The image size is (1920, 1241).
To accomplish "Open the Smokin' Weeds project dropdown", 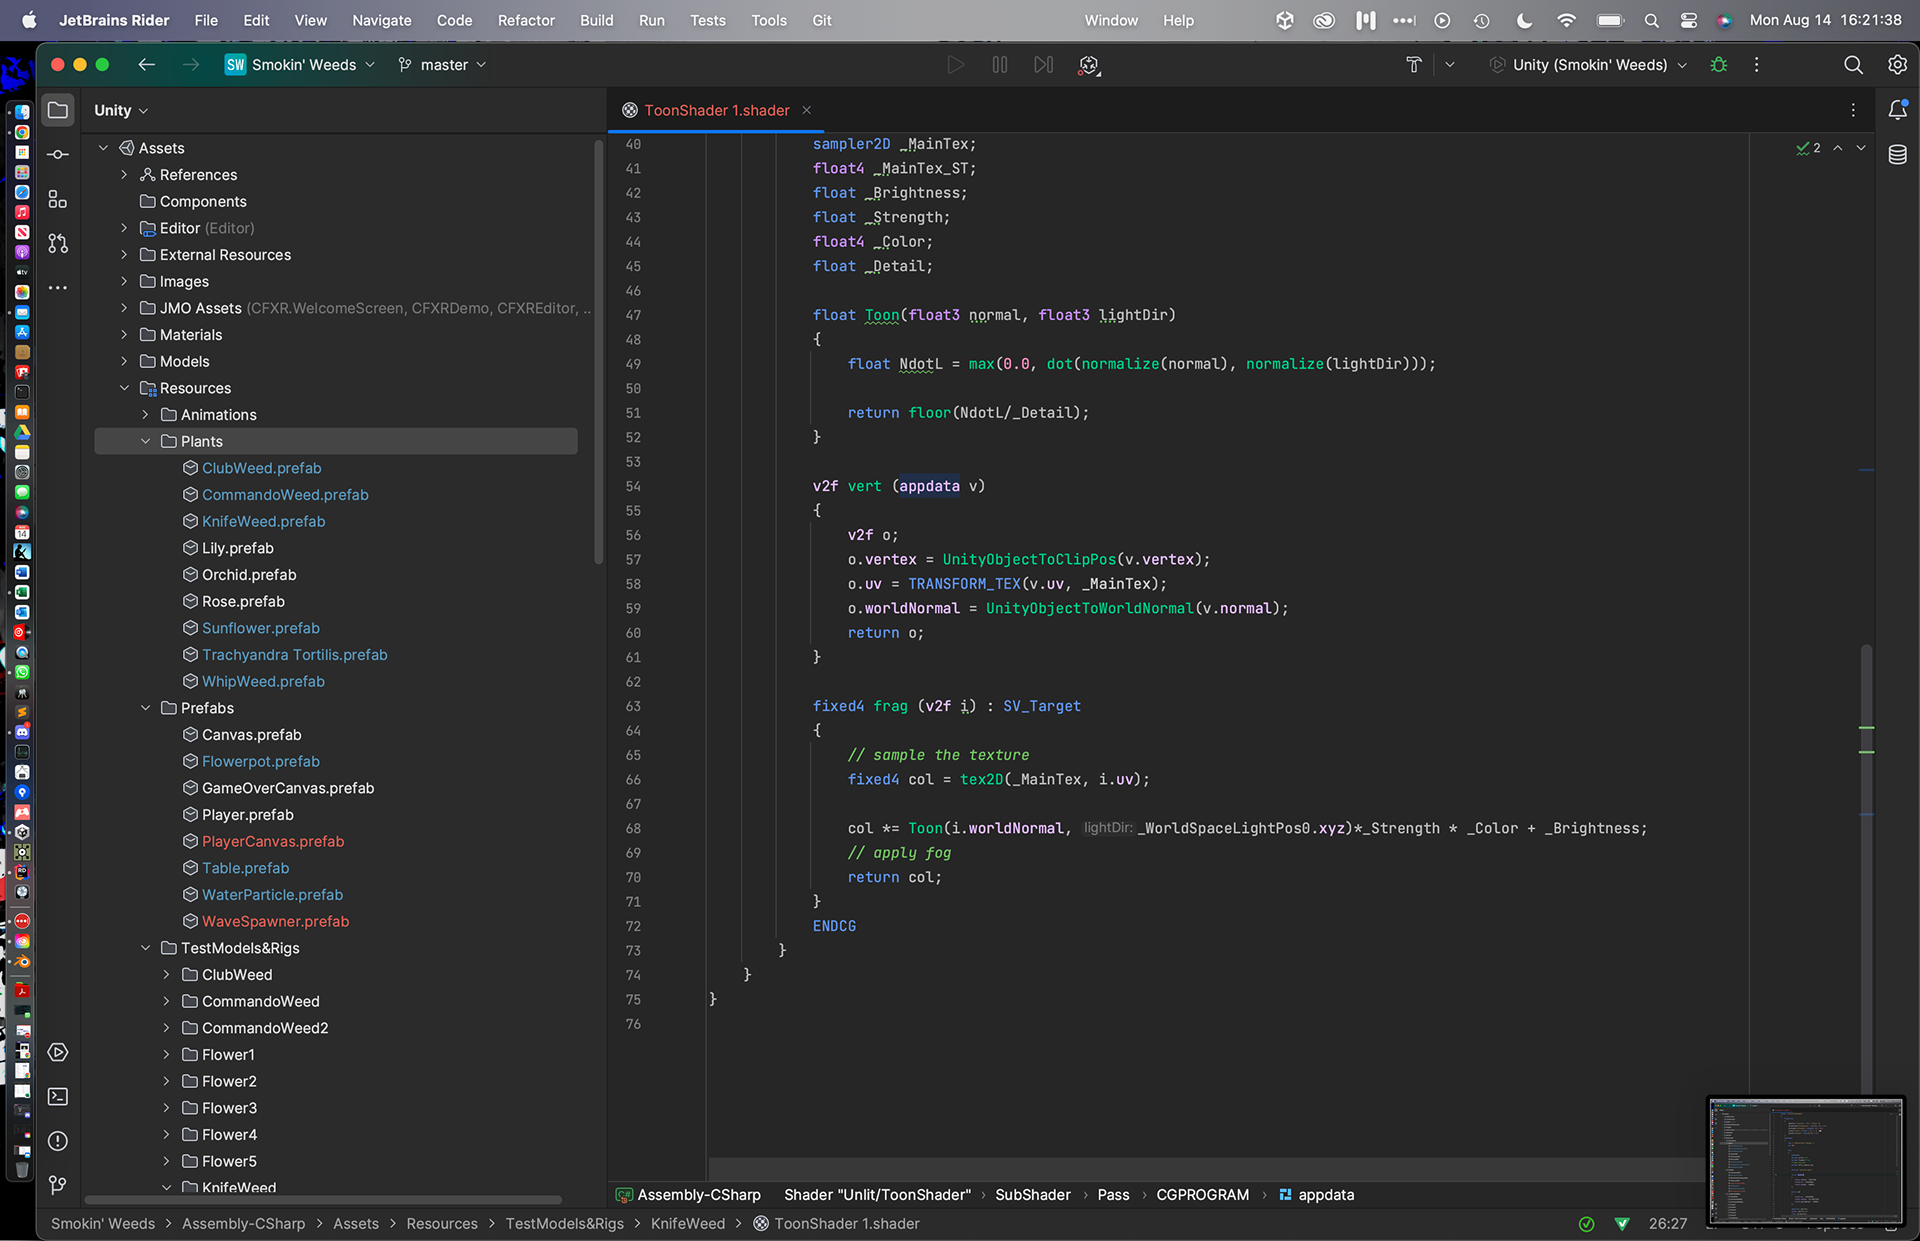I will tap(300, 65).
